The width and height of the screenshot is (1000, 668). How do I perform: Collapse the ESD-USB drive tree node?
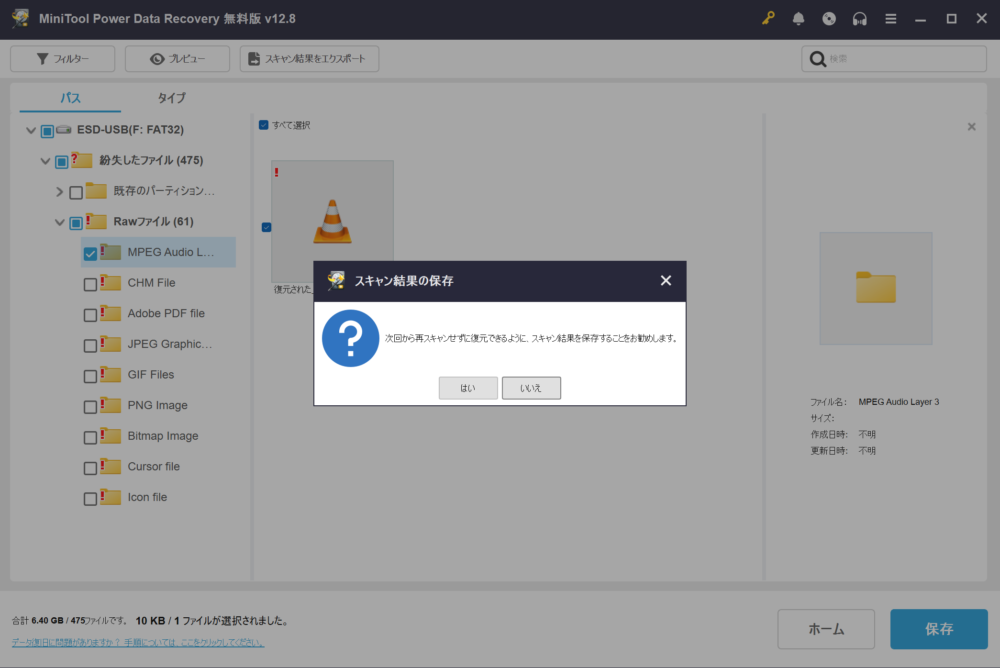pos(31,131)
